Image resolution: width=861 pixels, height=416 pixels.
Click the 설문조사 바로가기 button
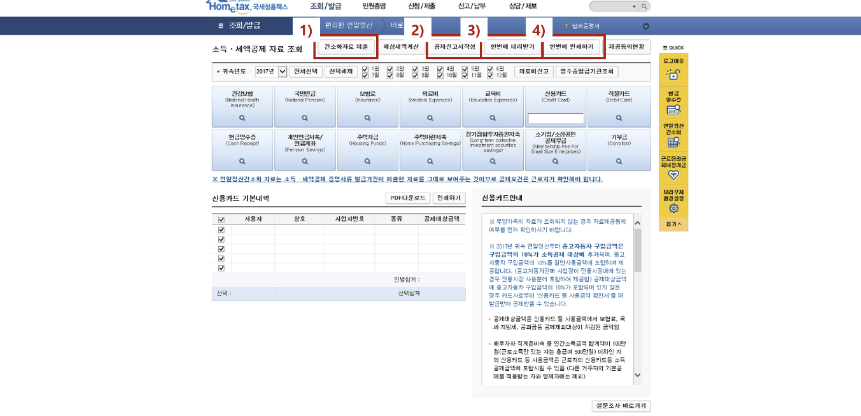click(x=621, y=406)
